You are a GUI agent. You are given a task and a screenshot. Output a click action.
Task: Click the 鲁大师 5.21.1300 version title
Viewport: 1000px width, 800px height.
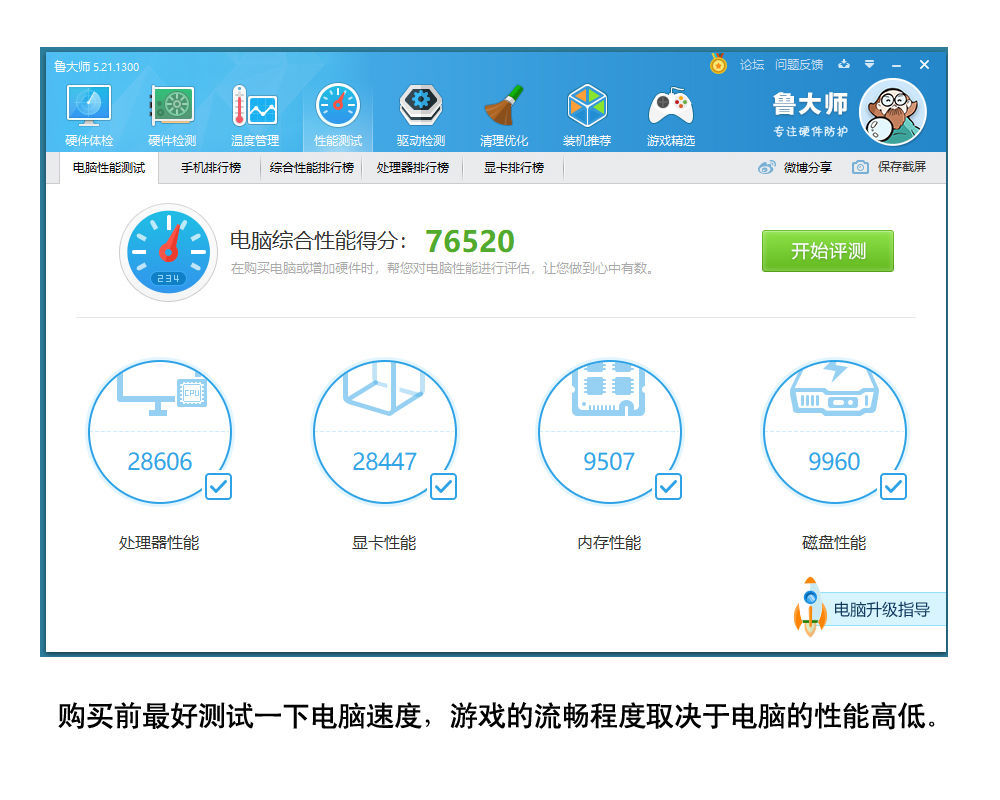point(96,67)
